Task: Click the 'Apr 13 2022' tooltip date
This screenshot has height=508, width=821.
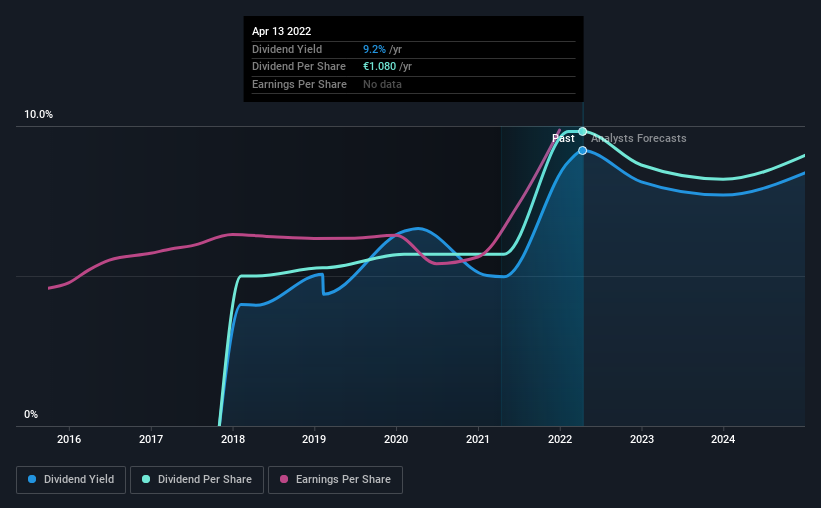Action: [x=282, y=31]
